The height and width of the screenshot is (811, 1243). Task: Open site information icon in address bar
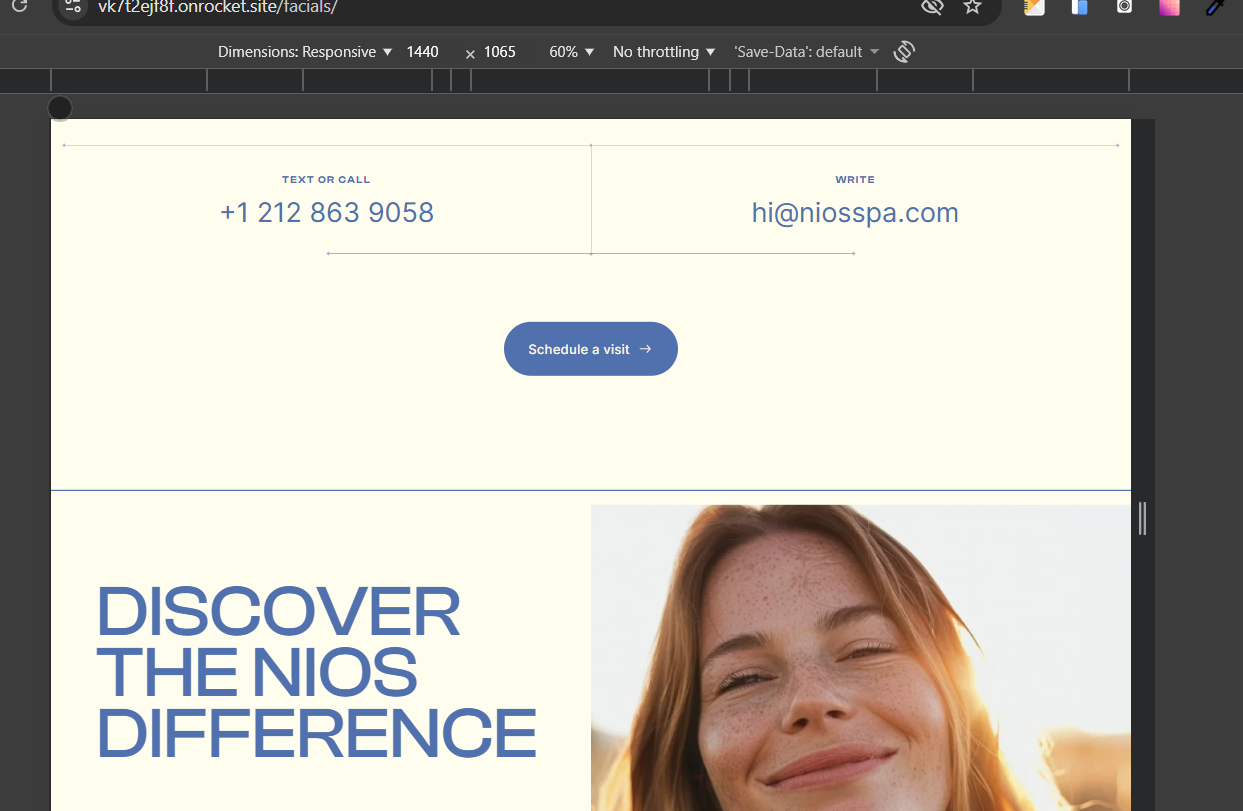(71, 8)
